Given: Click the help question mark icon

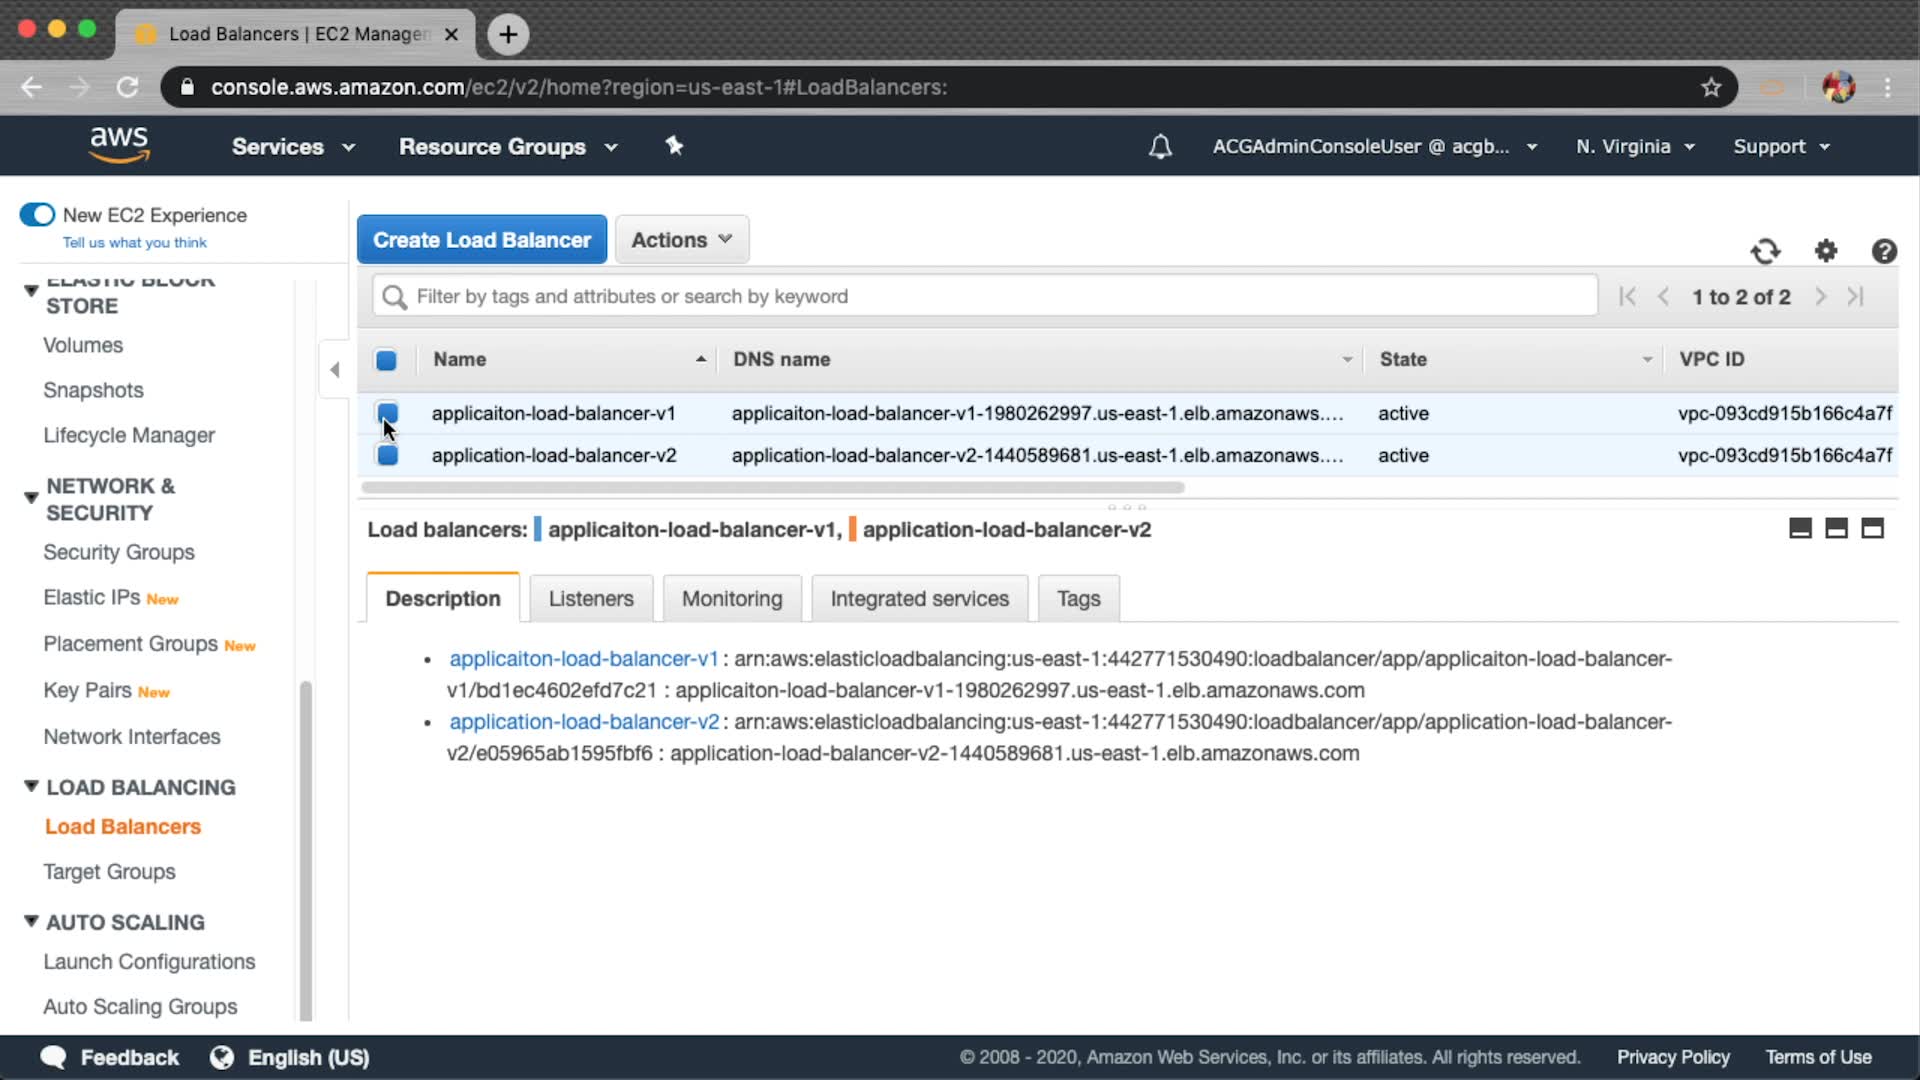Looking at the screenshot, I should 1884,251.
